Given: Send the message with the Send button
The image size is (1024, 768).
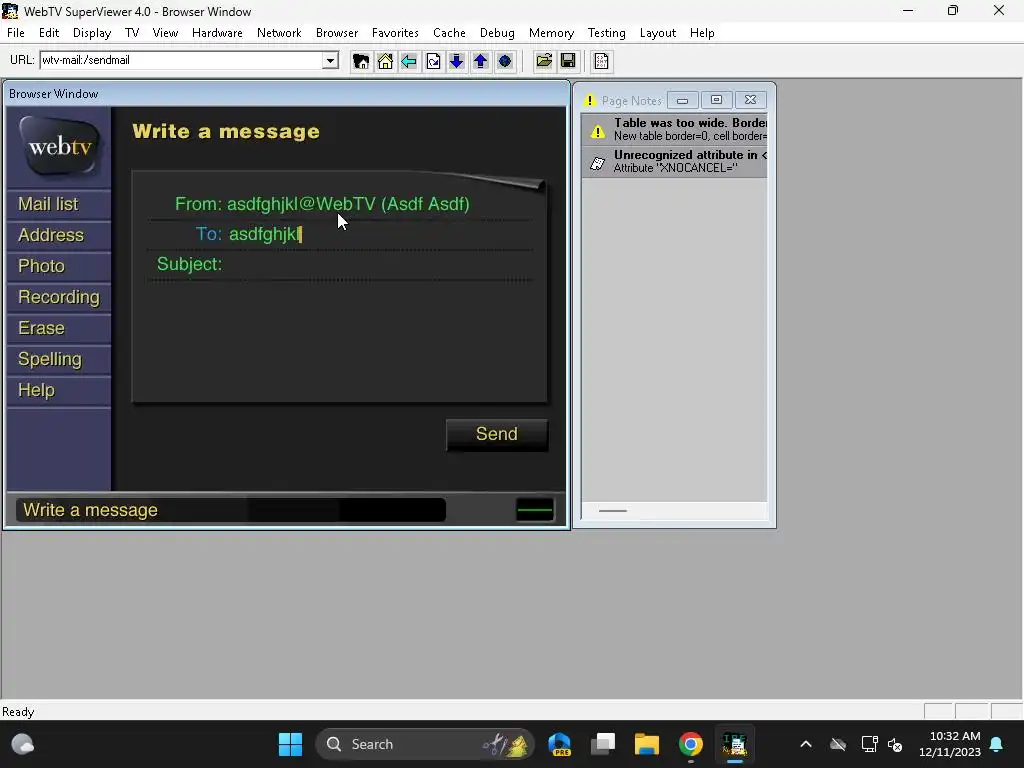Looking at the screenshot, I should click(x=497, y=434).
